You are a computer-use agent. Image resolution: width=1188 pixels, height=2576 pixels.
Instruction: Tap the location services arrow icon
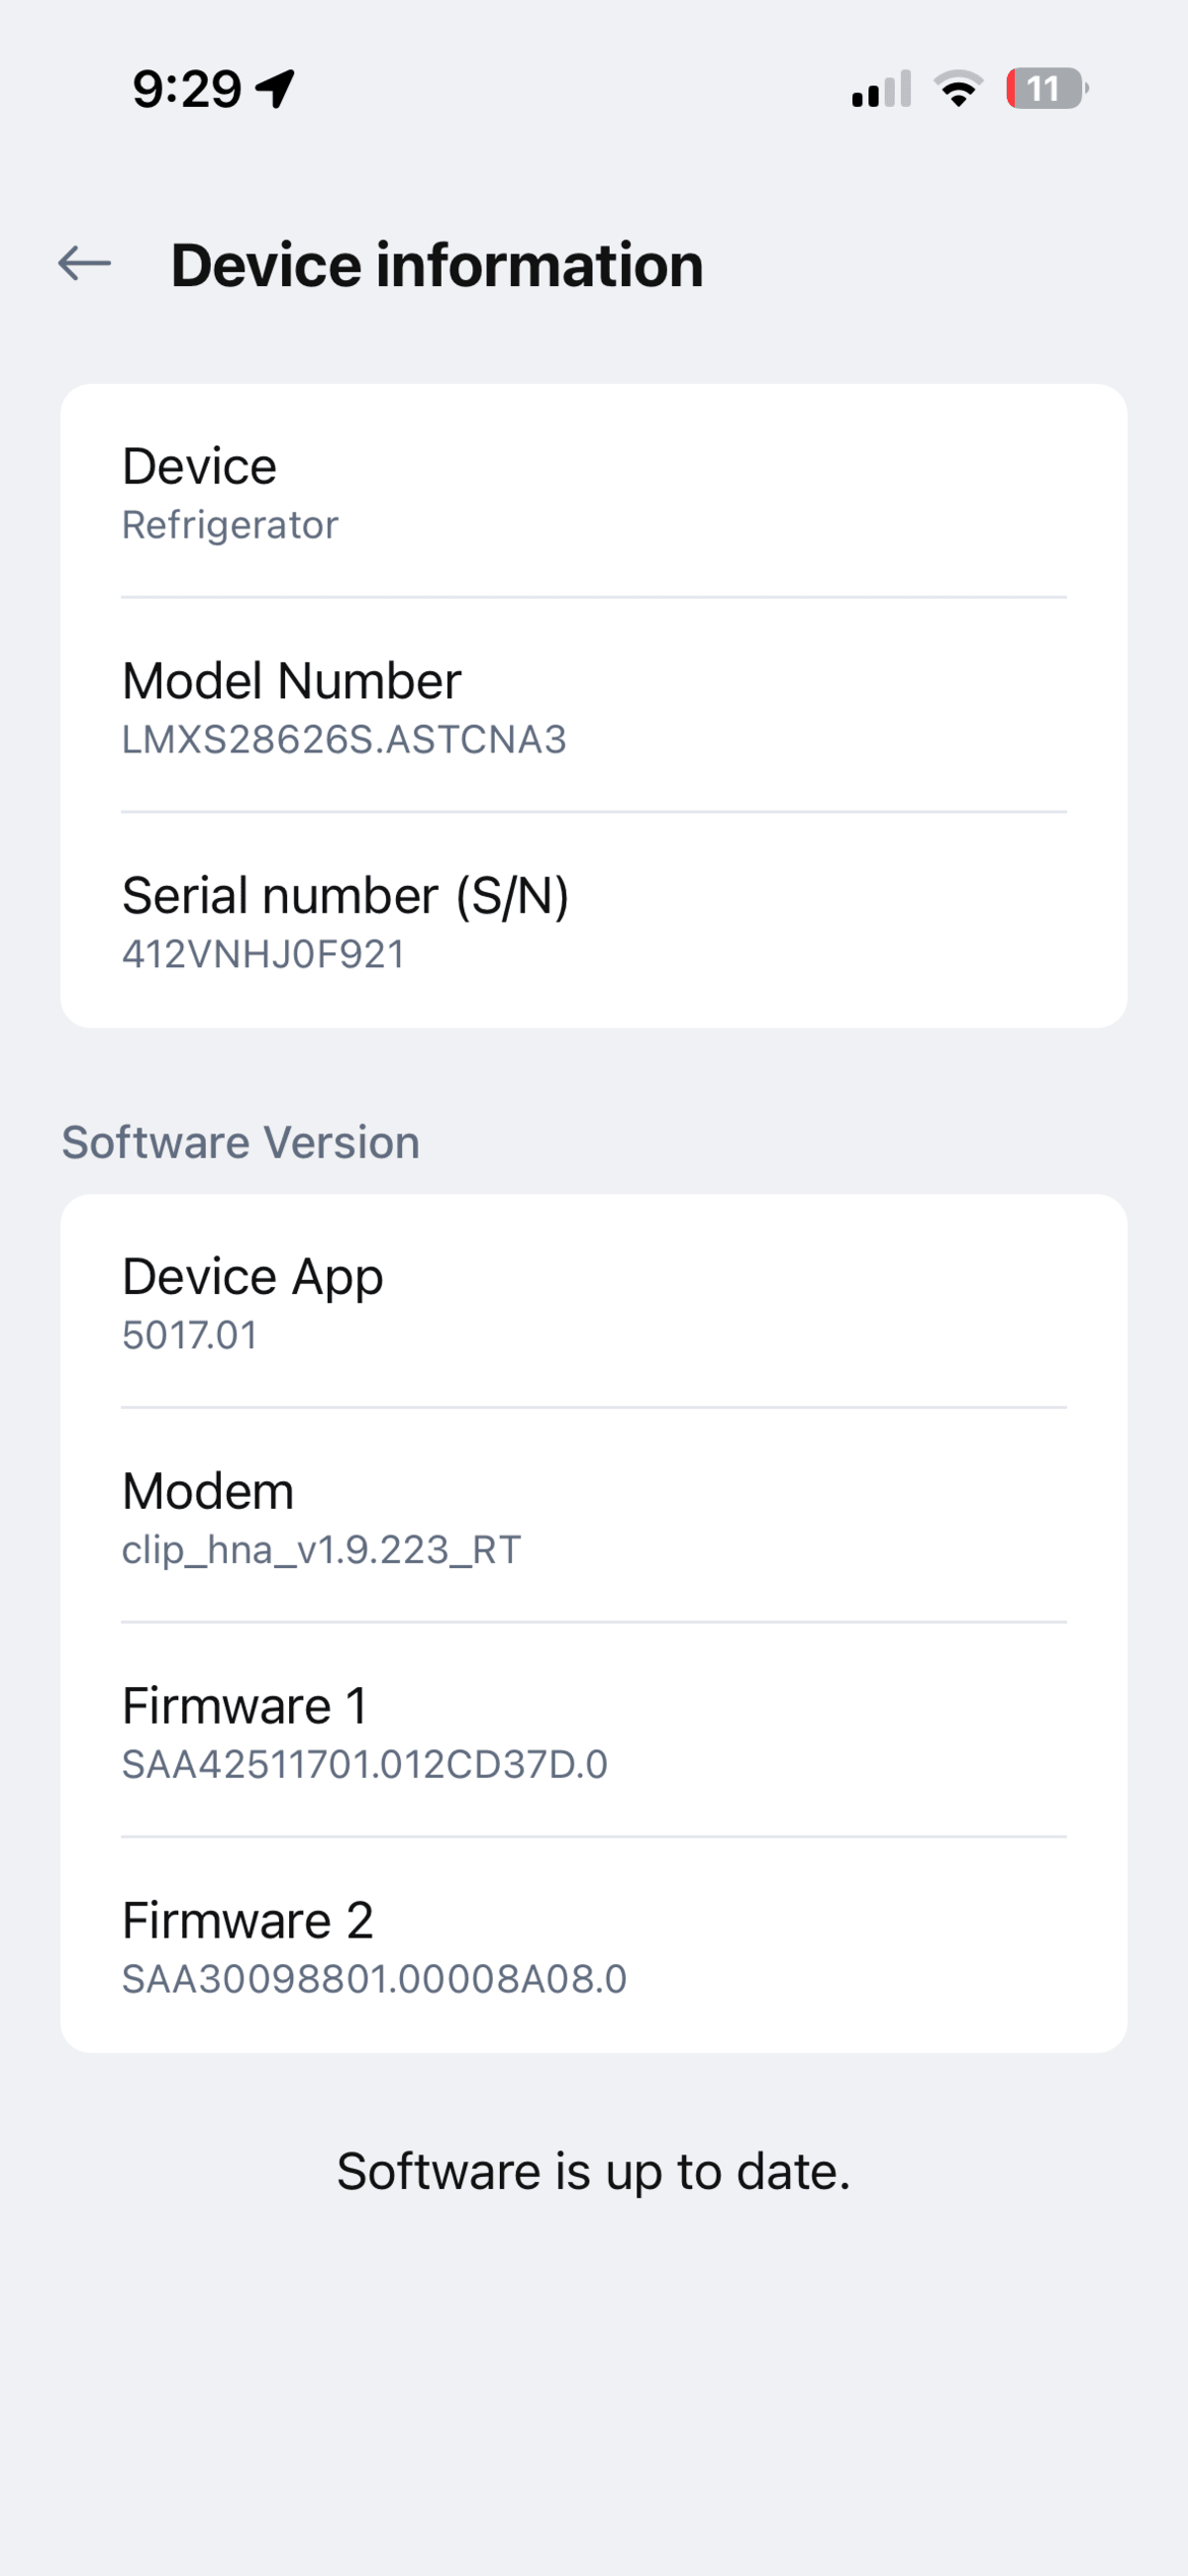click(x=275, y=89)
